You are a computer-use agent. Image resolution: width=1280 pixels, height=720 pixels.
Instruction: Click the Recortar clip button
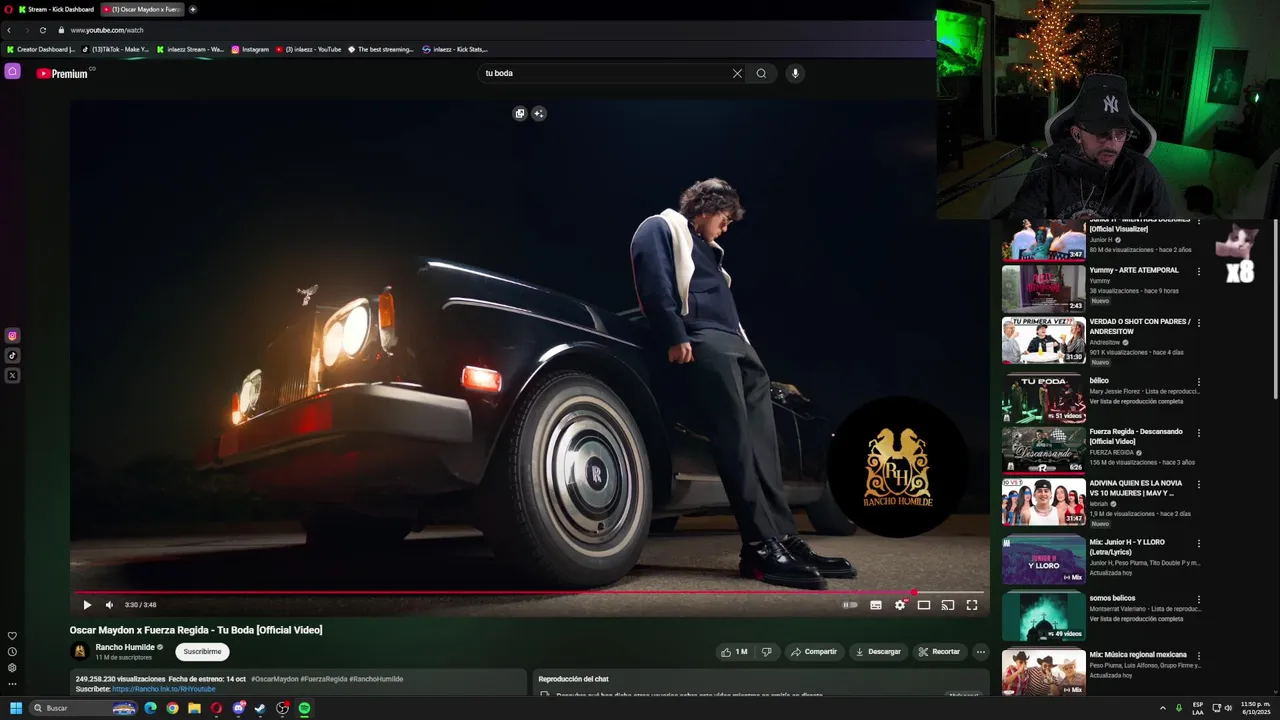939,652
